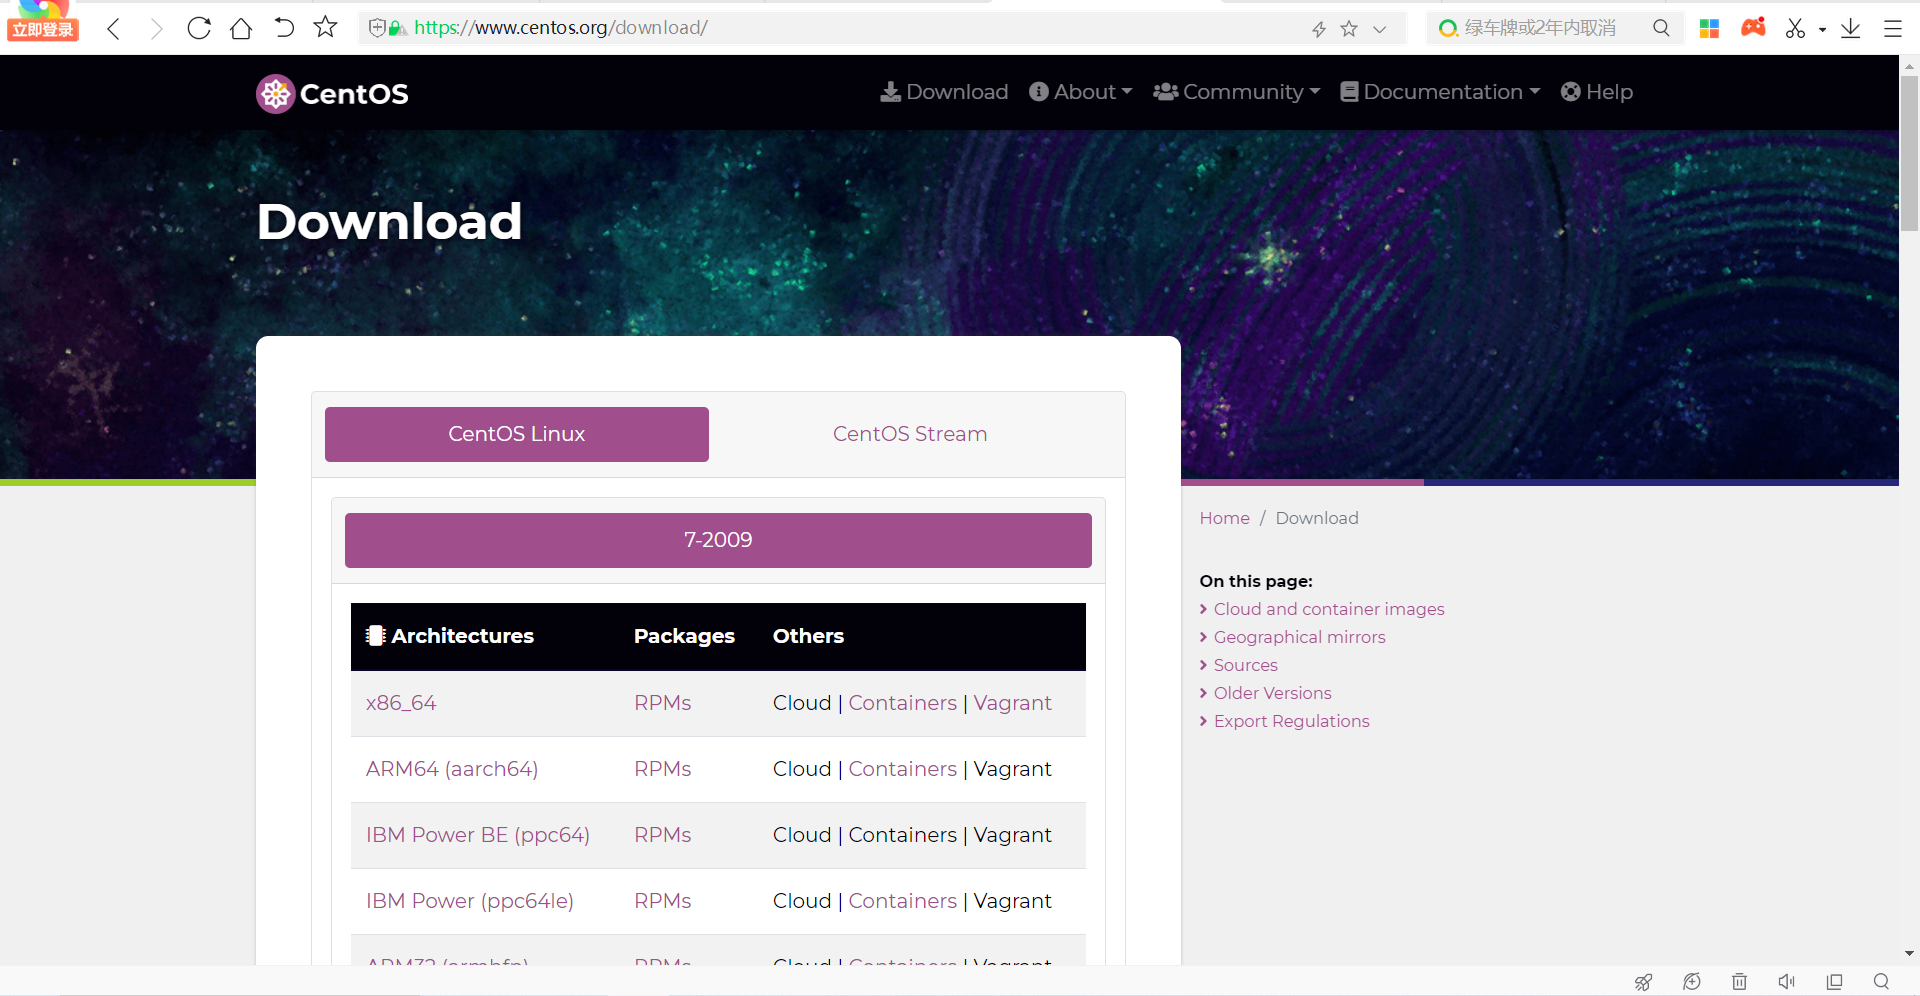Image resolution: width=1920 pixels, height=996 pixels.
Task: Click the 7-2009 version button
Action: (x=718, y=540)
